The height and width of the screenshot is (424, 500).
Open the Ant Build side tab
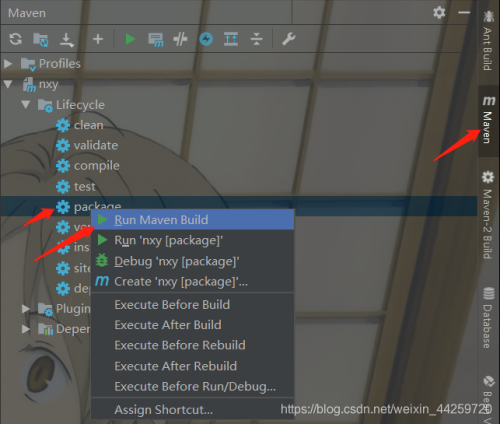[488, 41]
